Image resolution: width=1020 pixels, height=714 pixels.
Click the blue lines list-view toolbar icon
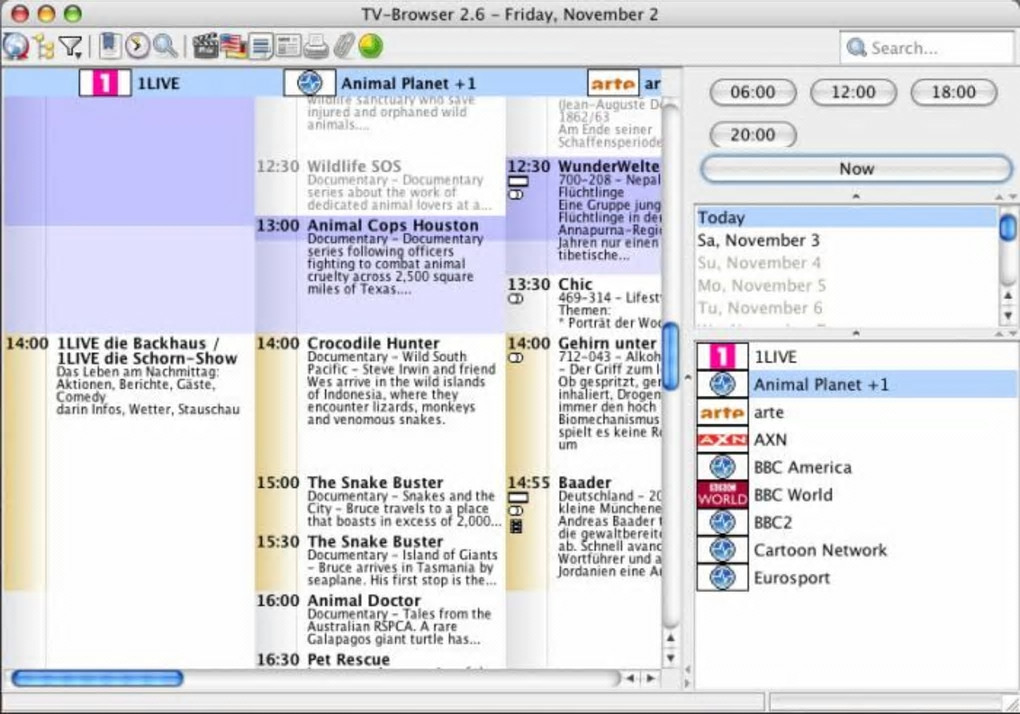tap(261, 47)
